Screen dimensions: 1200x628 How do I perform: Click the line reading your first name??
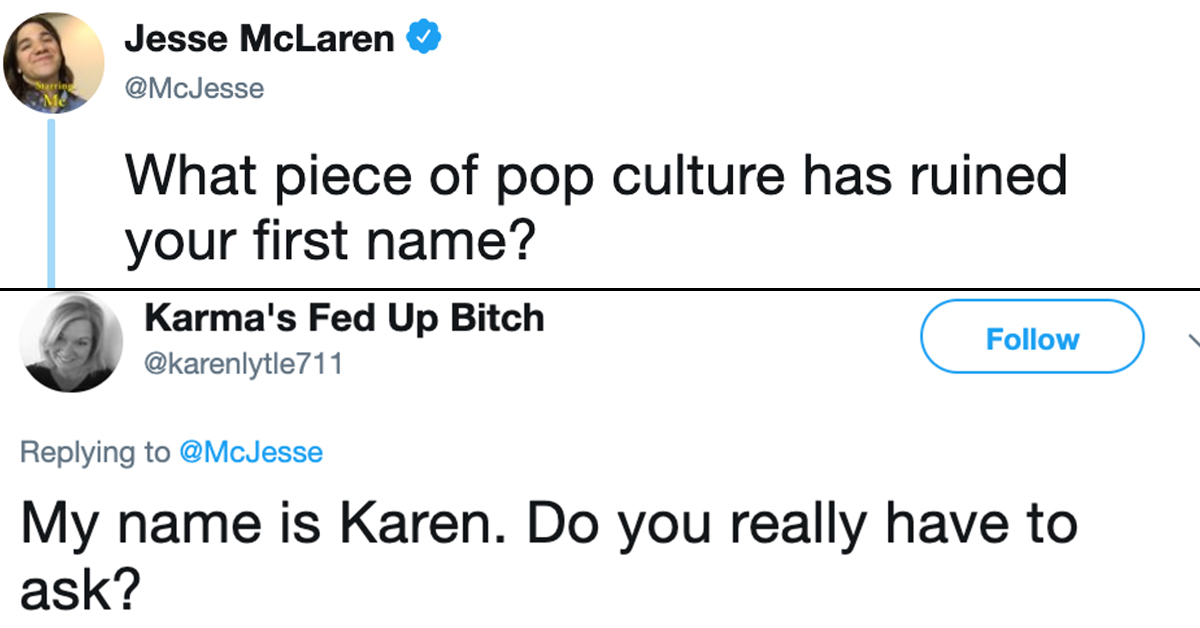point(326,243)
